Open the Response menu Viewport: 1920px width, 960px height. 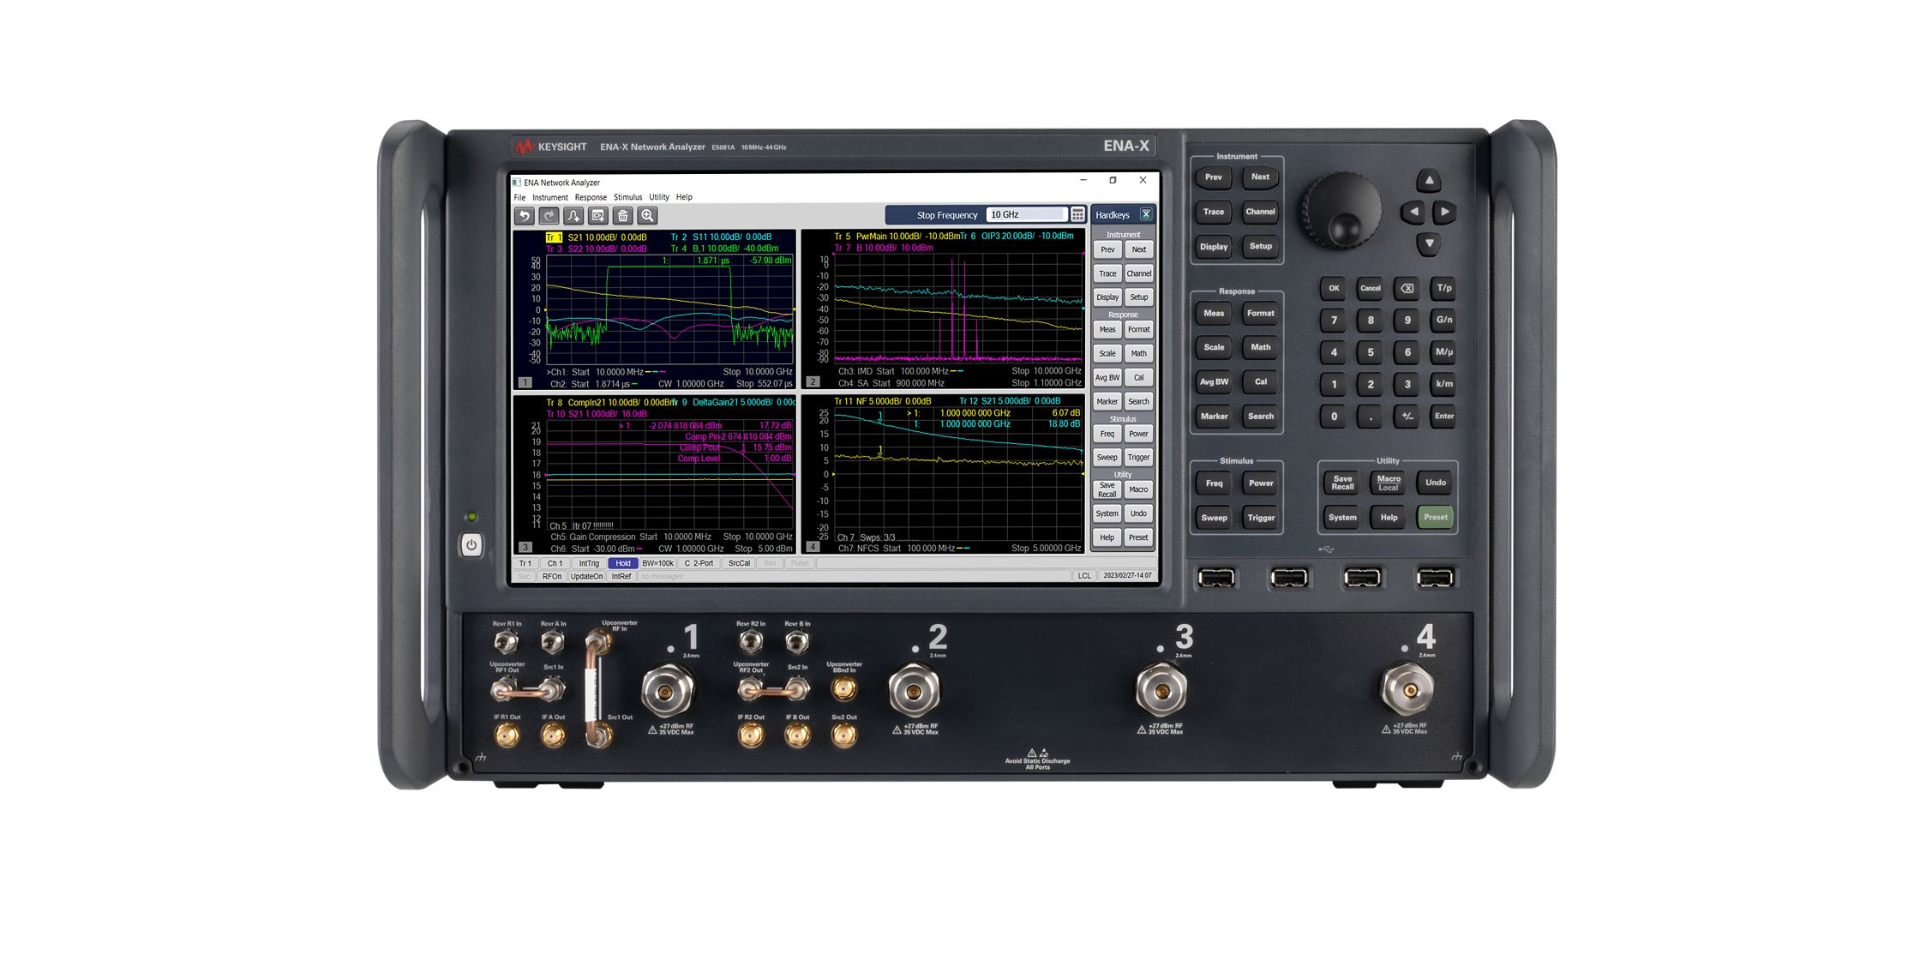tap(591, 197)
